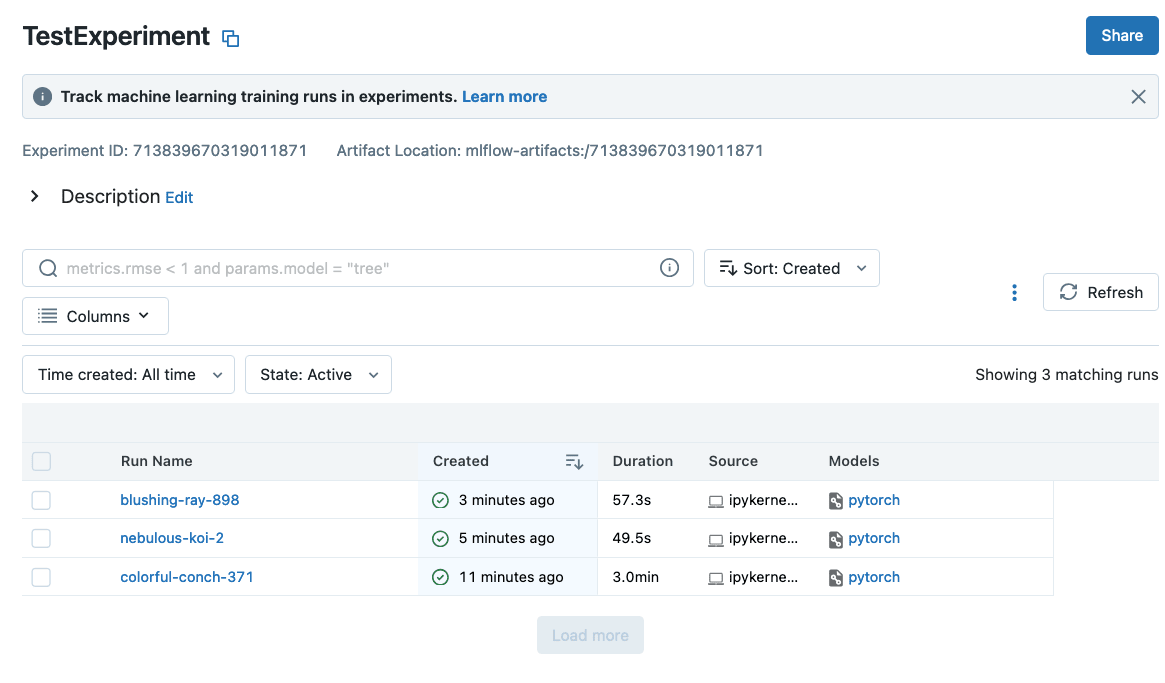This screenshot has width=1165, height=683.
Task: Open the Time created: All time filter
Action: (x=129, y=375)
